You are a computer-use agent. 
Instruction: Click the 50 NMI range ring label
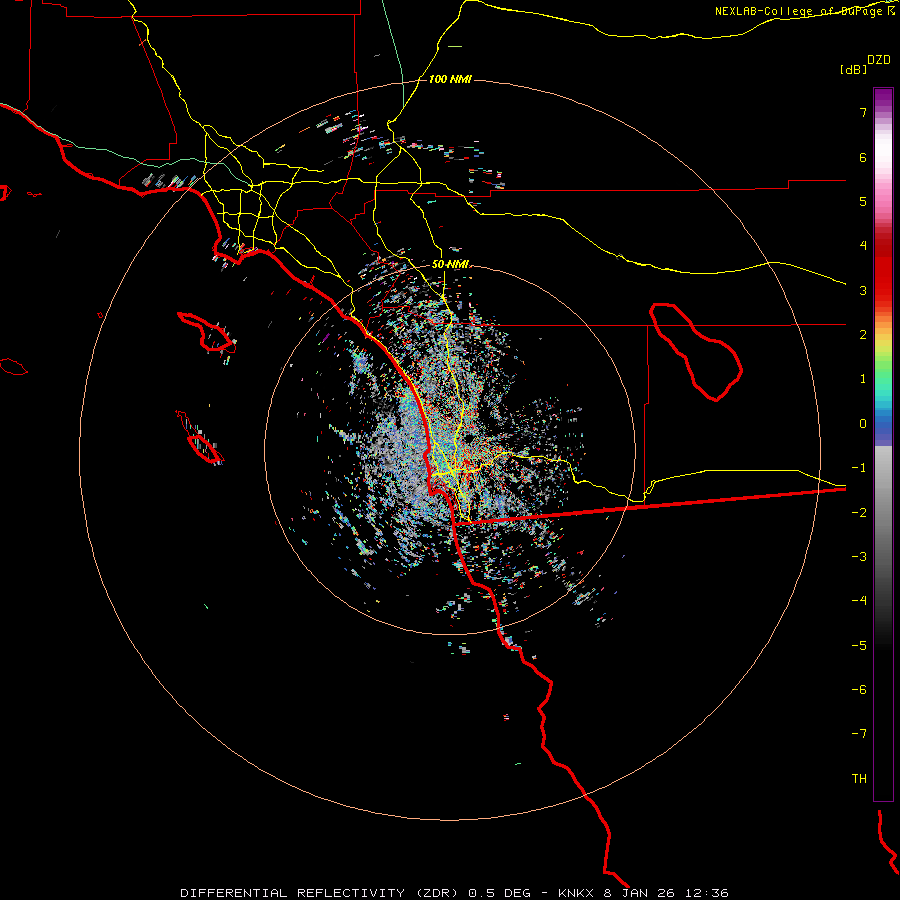[x=450, y=264]
